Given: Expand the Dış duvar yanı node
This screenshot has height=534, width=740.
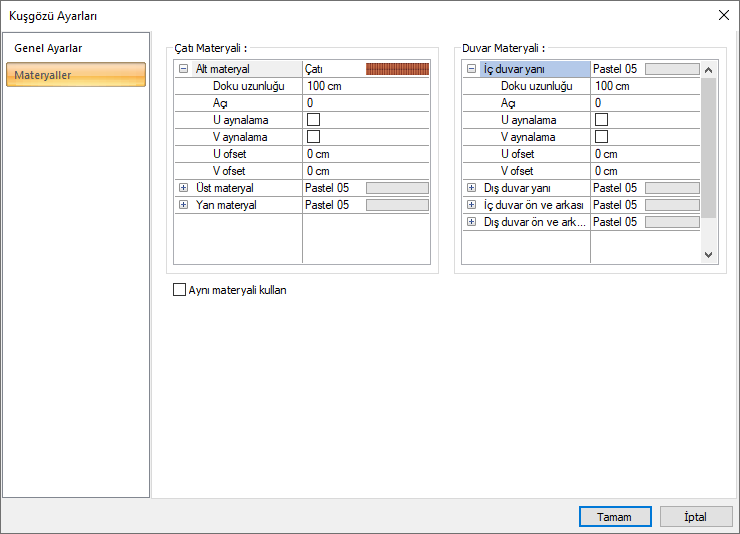Looking at the screenshot, I should pos(471,188).
